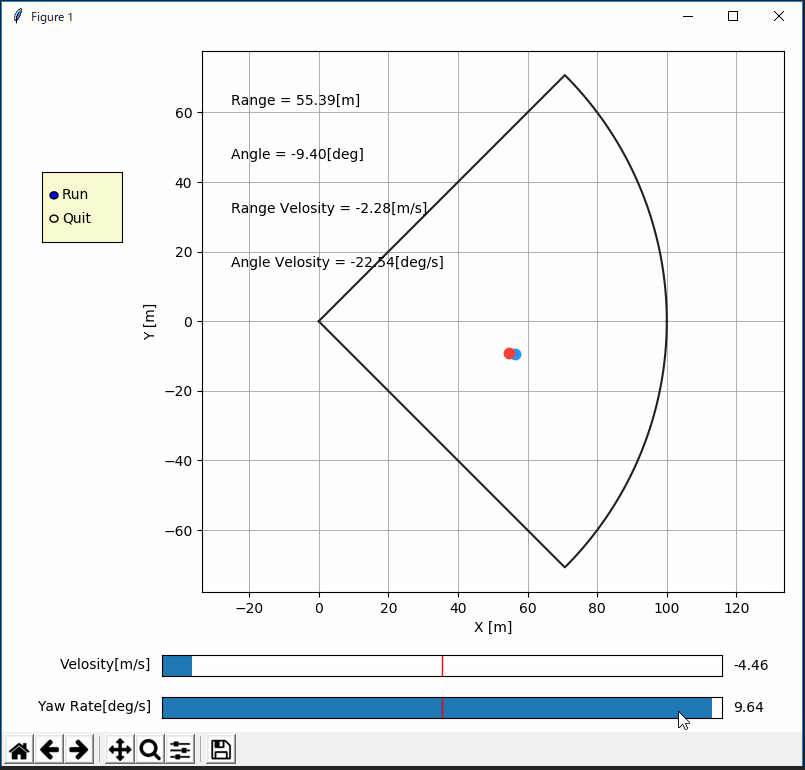Activate the Pan axes tool
Viewport: 805px width, 770px height.
pyautogui.click(x=120, y=750)
